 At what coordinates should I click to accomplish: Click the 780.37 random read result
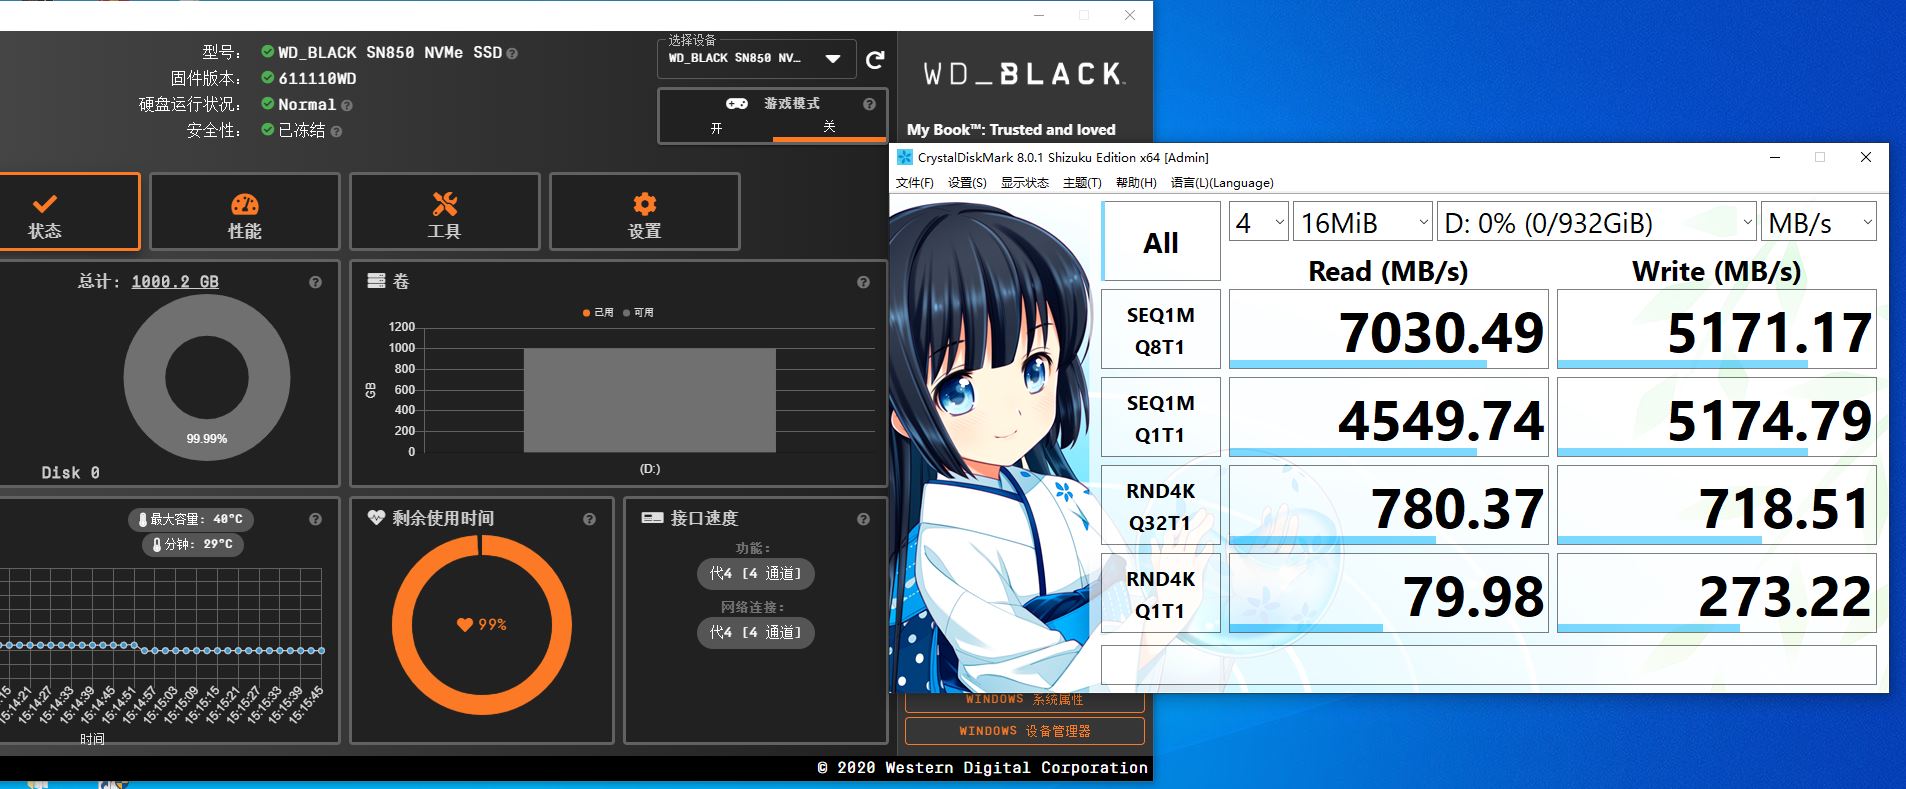pyautogui.click(x=1389, y=506)
